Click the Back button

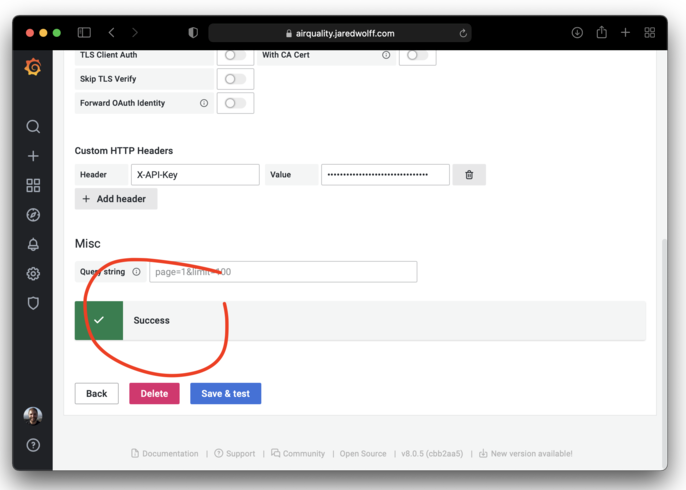(x=96, y=393)
